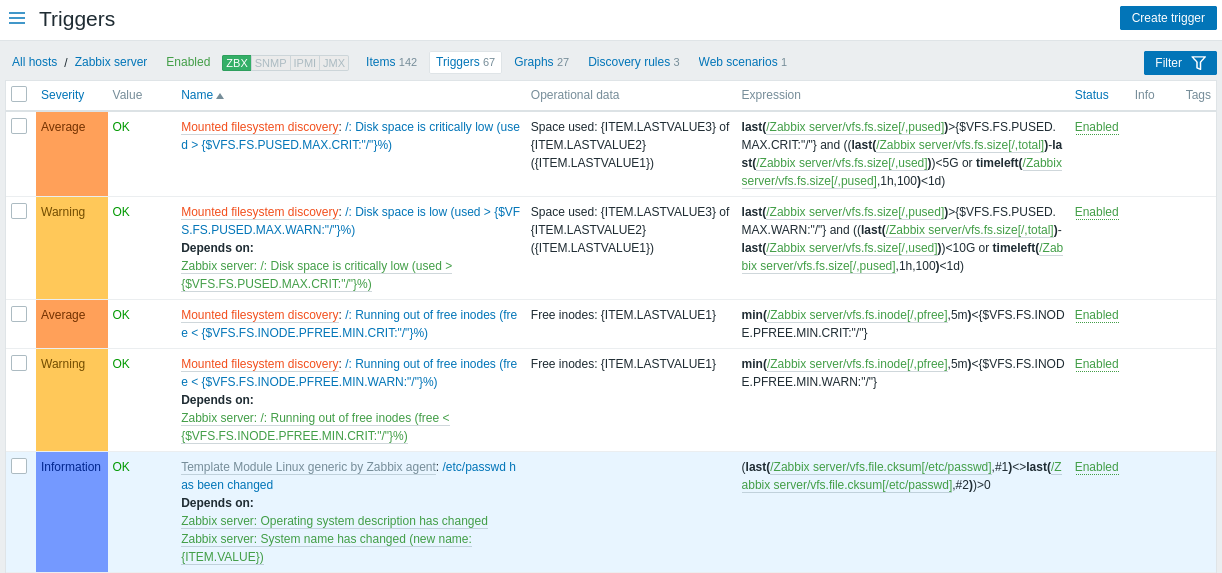Open the hamburger sidebar menu

[x=17, y=18]
